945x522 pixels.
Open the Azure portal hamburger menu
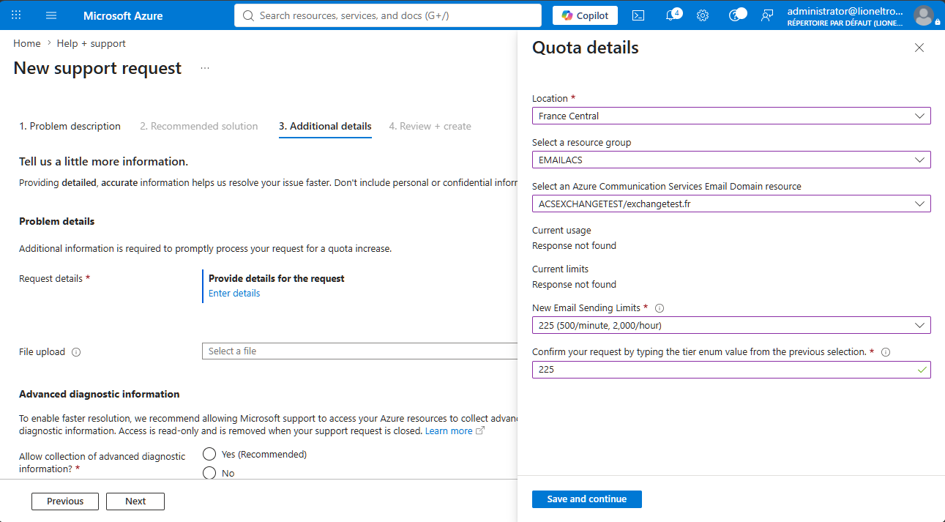click(x=51, y=16)
